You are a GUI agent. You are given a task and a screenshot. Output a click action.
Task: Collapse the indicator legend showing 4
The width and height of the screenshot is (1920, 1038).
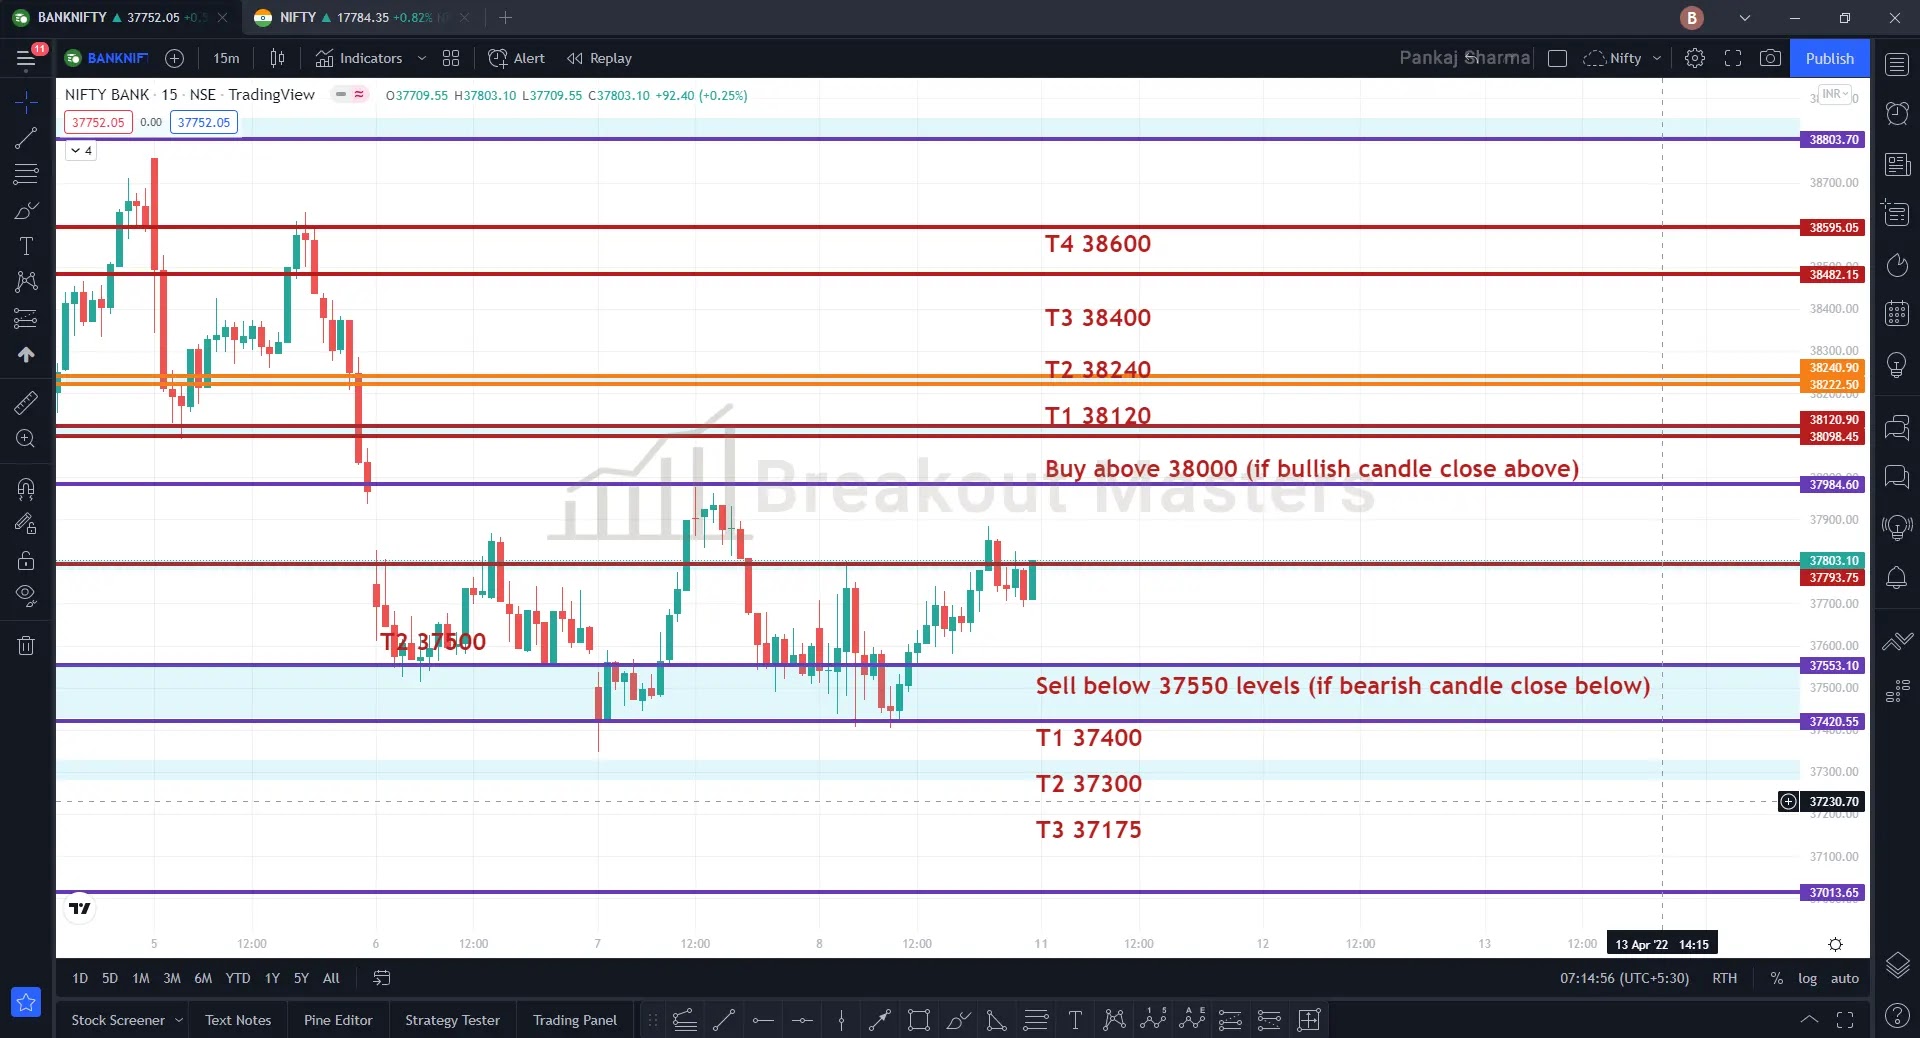pyautogui.click(x=81, y=151)
